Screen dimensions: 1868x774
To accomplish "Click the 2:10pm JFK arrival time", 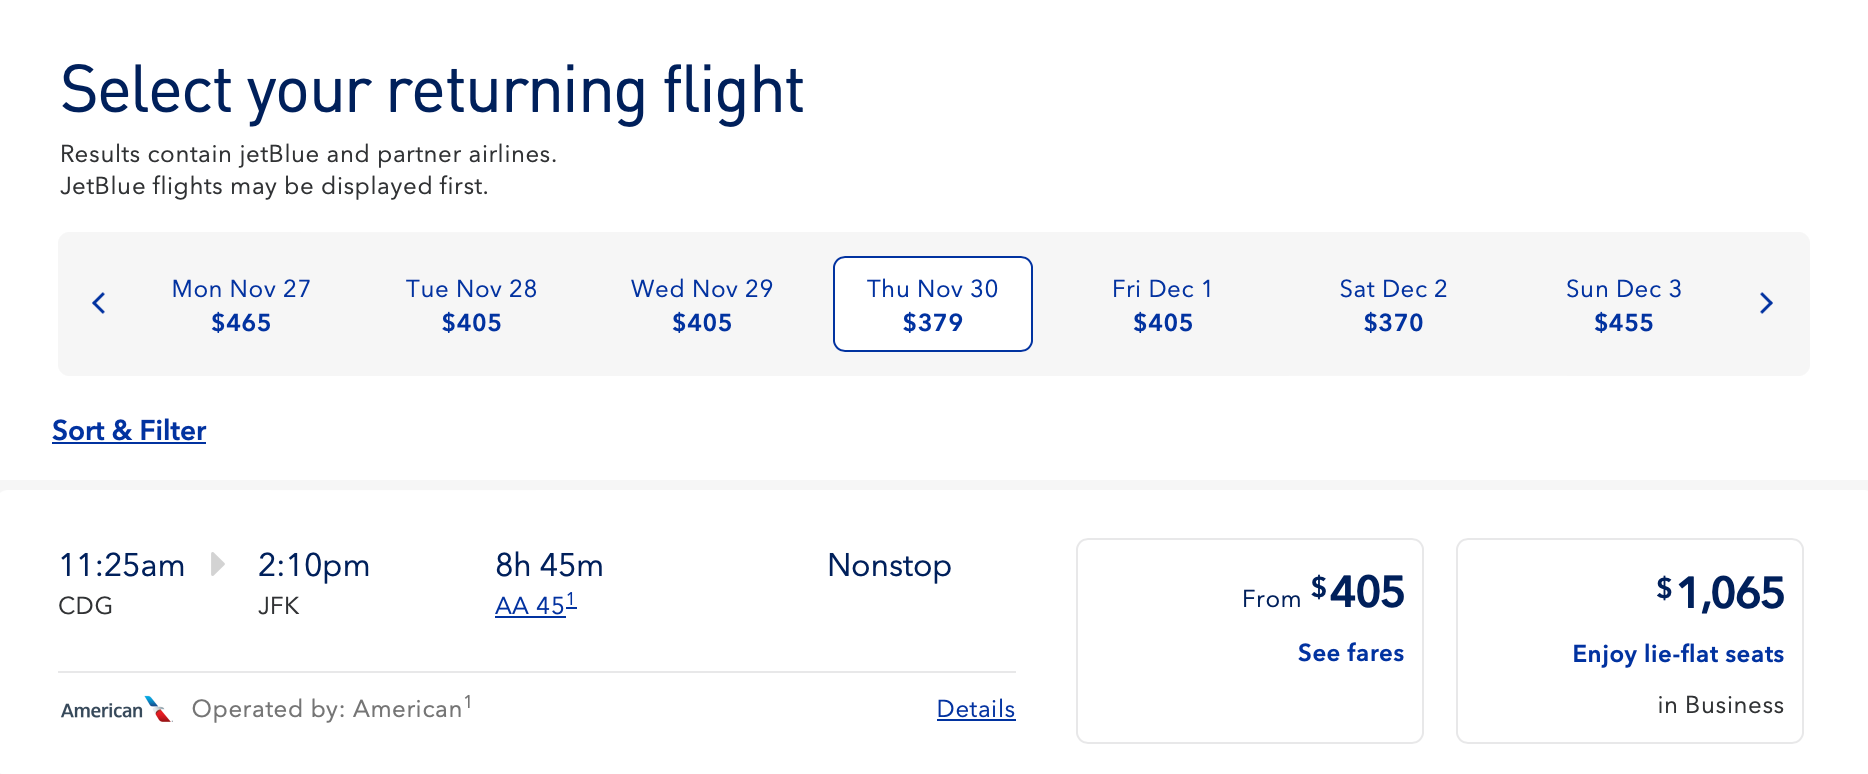I will point(313,566).
